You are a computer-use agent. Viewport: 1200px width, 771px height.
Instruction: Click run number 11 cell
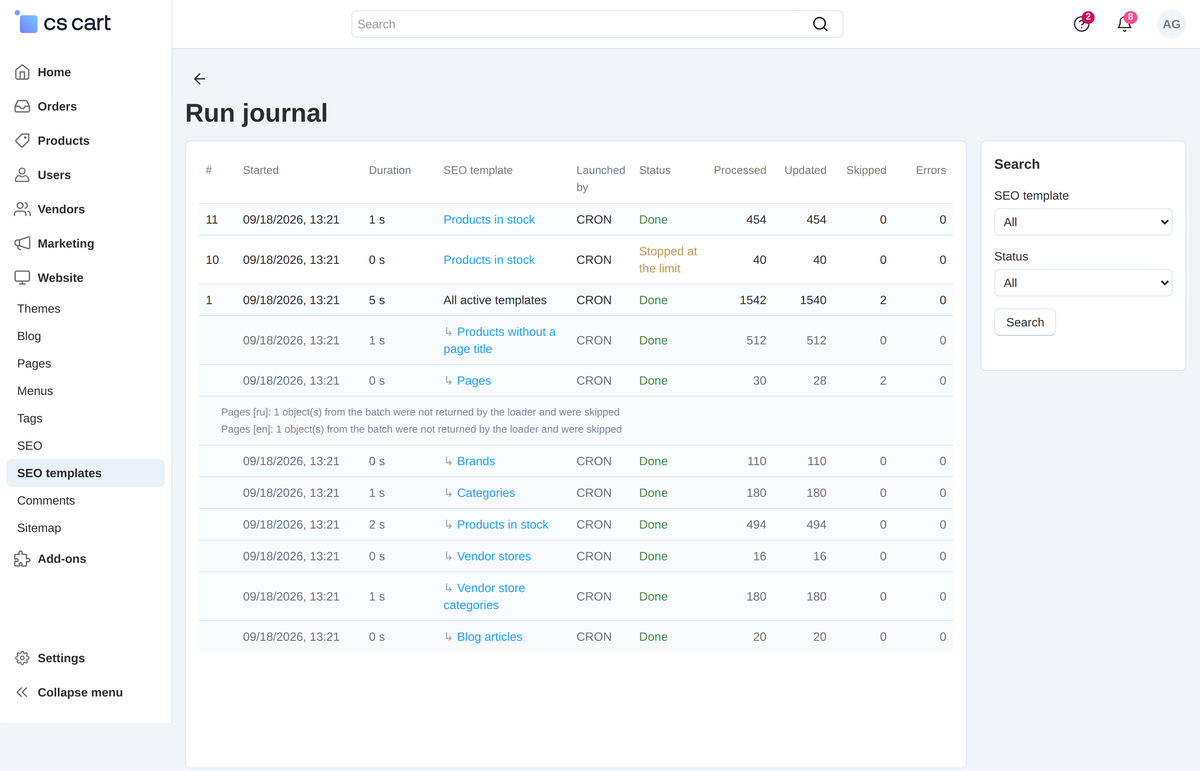(212, 220)
